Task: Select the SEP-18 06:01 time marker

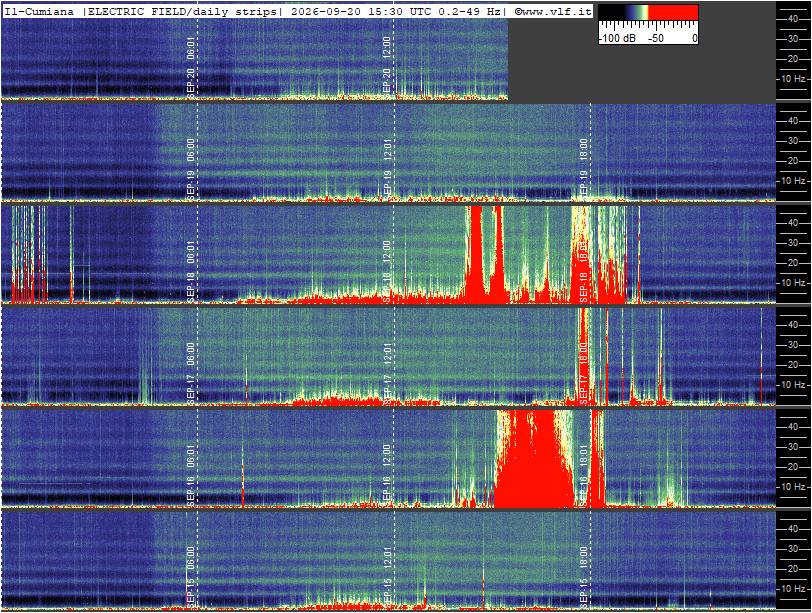Action: [x=191, y=270]
